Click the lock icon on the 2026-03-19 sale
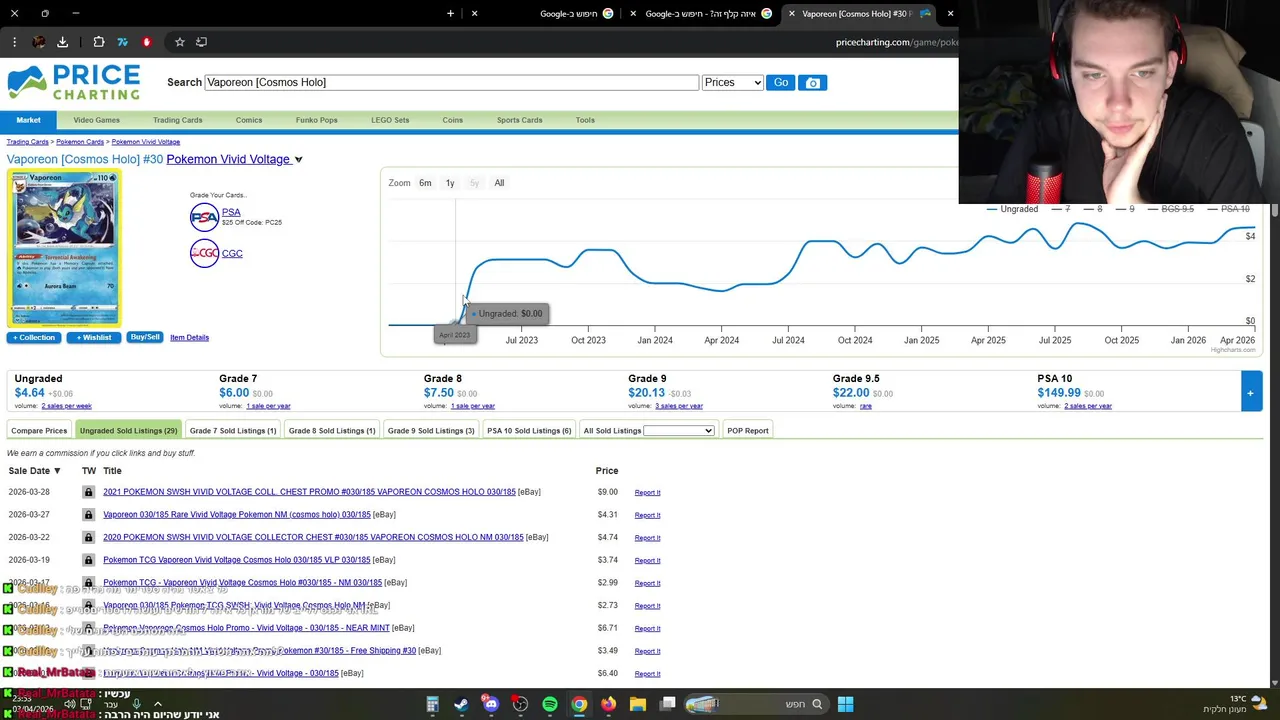1280x720 pixels. 88,560
